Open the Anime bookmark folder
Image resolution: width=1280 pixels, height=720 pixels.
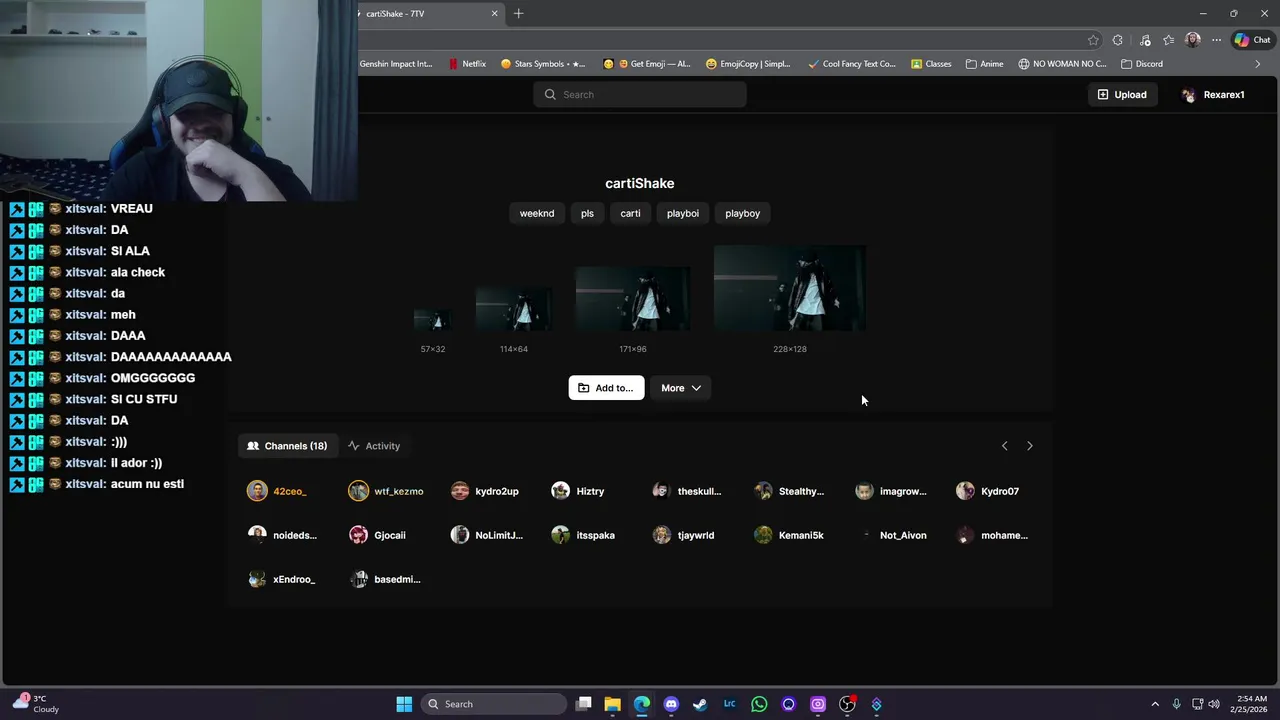point(985,64)
